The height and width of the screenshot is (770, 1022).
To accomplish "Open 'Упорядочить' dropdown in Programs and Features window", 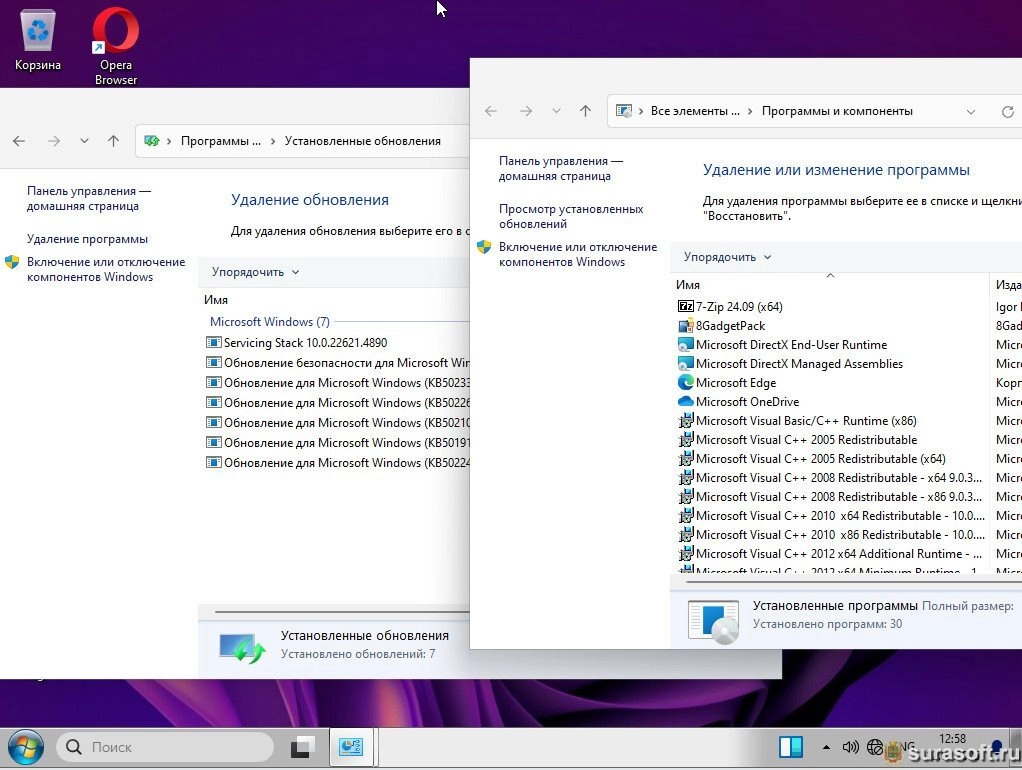I will (x=727, y=257).
